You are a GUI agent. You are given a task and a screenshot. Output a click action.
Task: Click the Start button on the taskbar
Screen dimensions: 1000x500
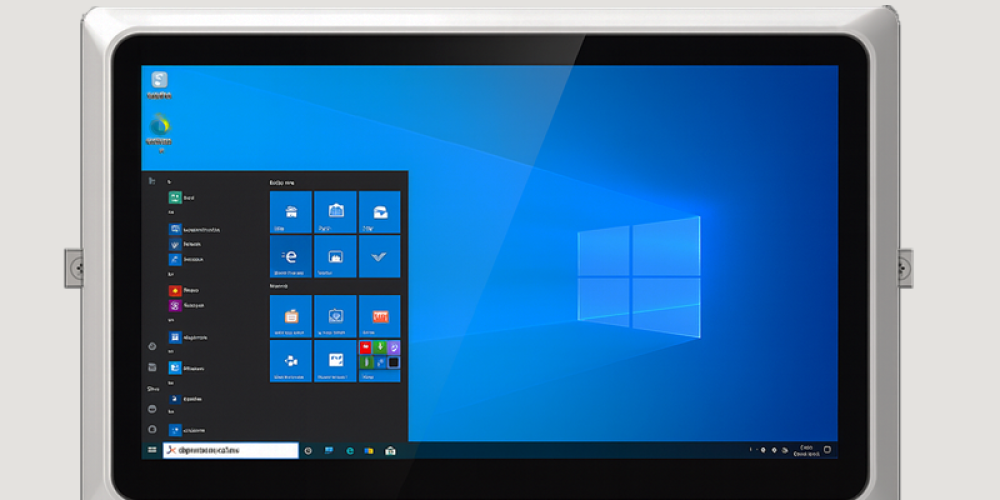[x=152, y=451]
